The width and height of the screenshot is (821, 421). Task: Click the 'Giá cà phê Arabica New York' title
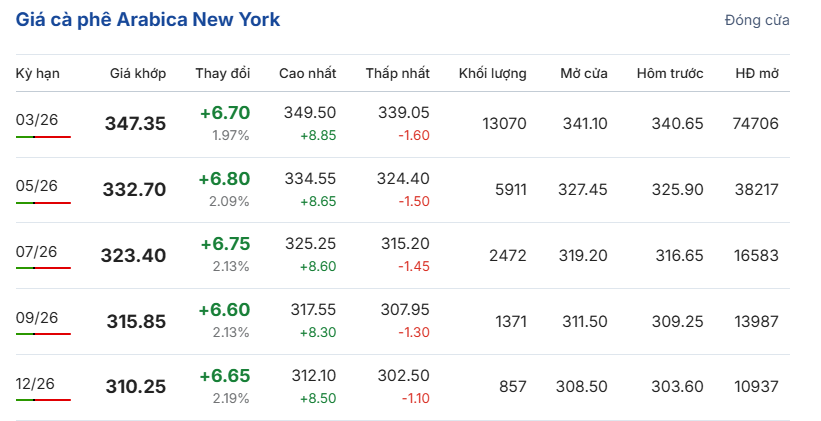click(x=148, y=20)
